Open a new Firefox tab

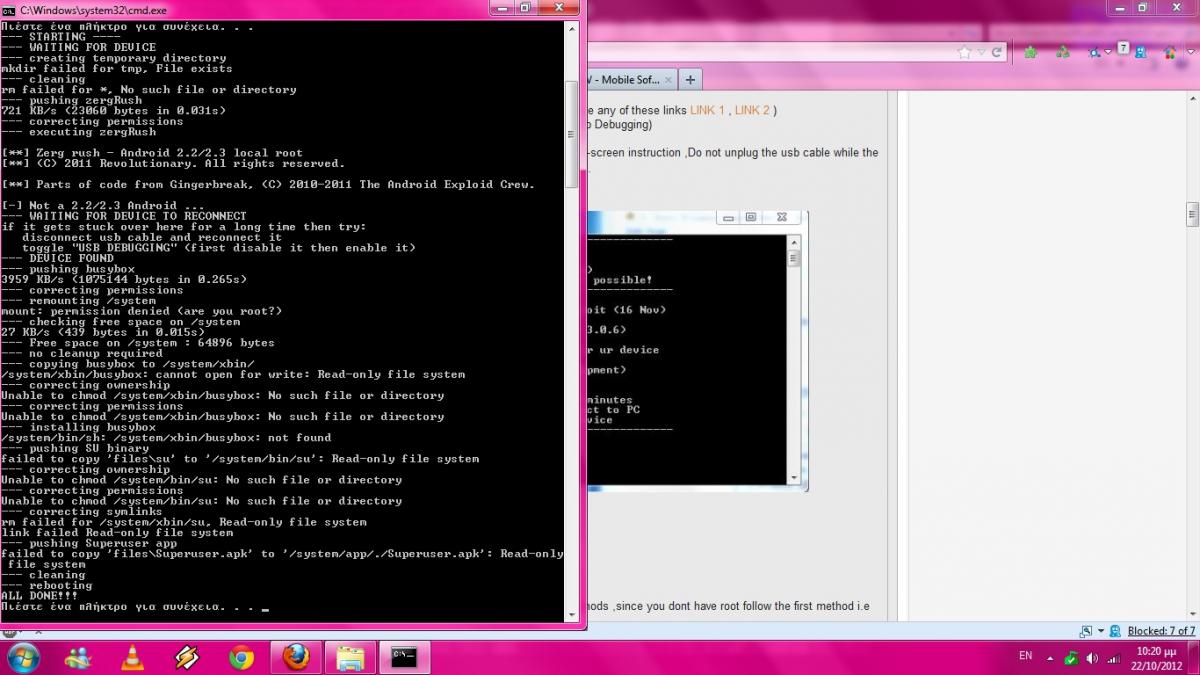coord(691,80)
